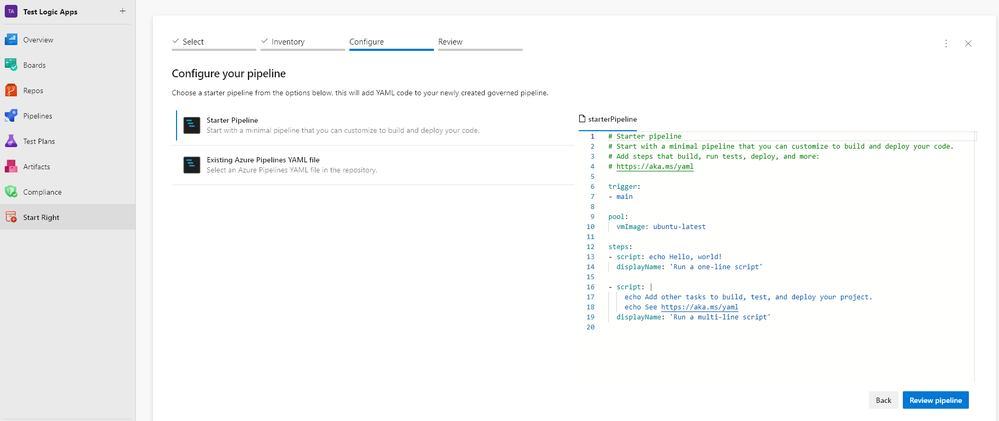The height and width of the screenshot is (421, 999).
Task: Click the Review pipeline button
Action: point(935,400)
